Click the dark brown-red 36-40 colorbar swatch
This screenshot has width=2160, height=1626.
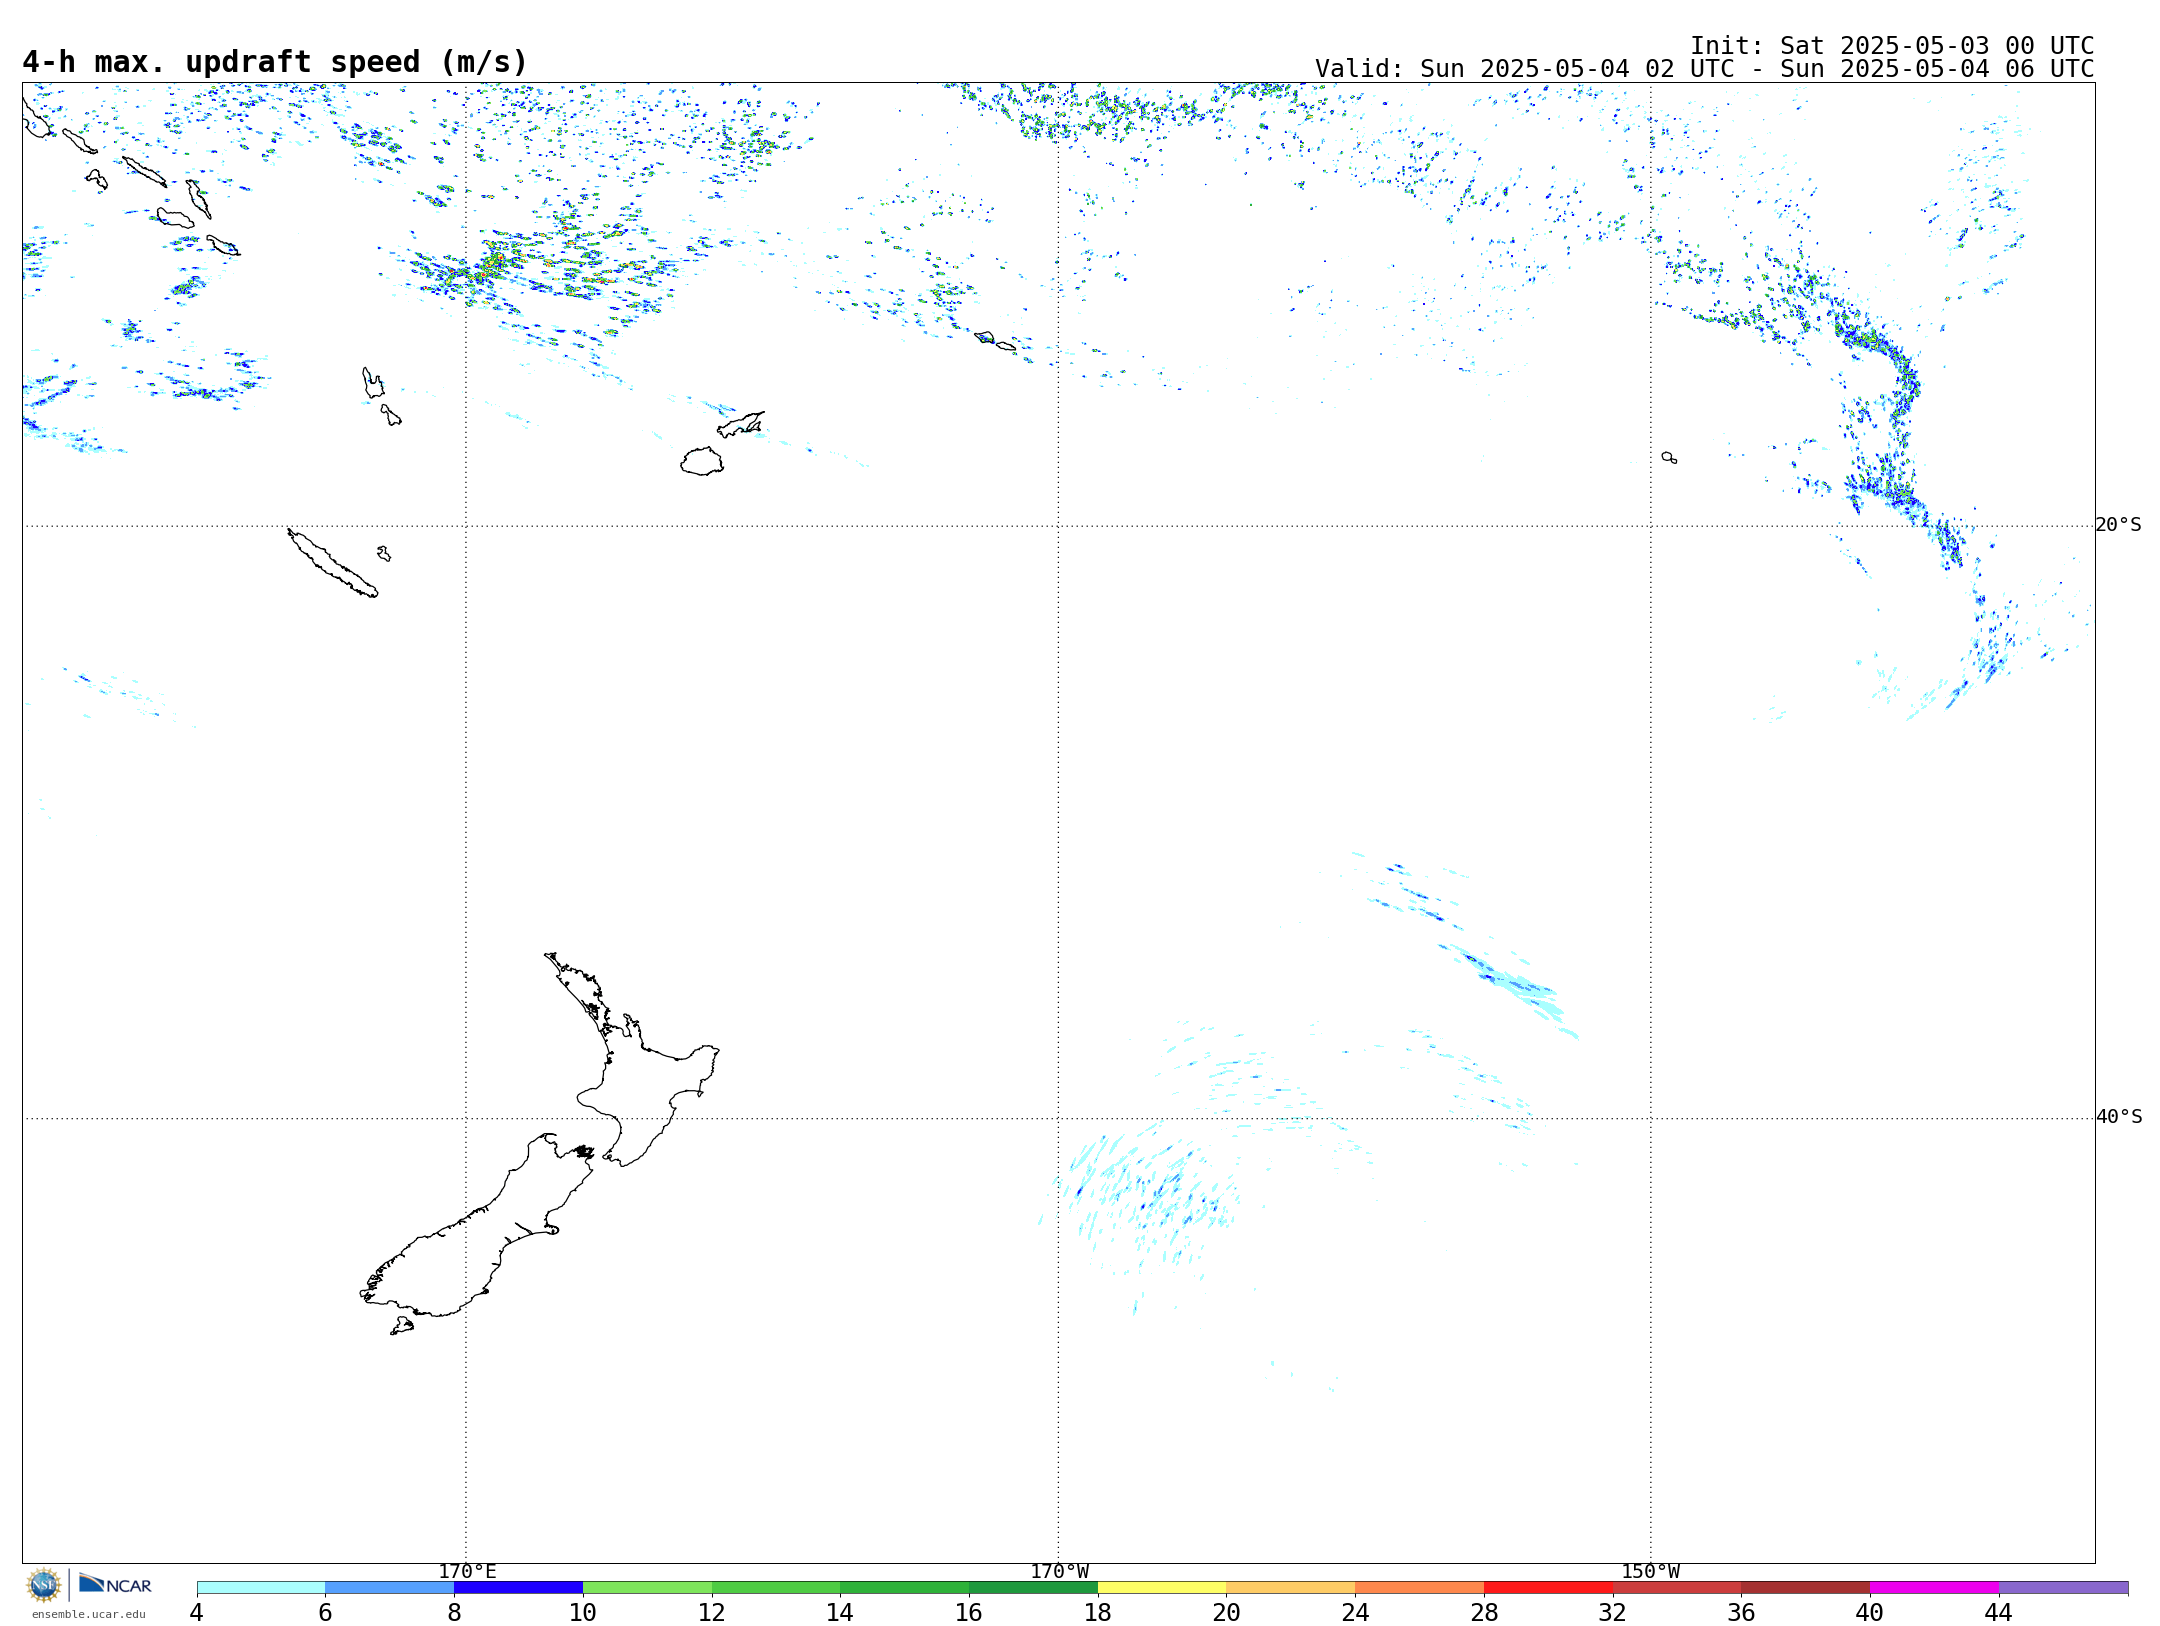(1805, 1588)
